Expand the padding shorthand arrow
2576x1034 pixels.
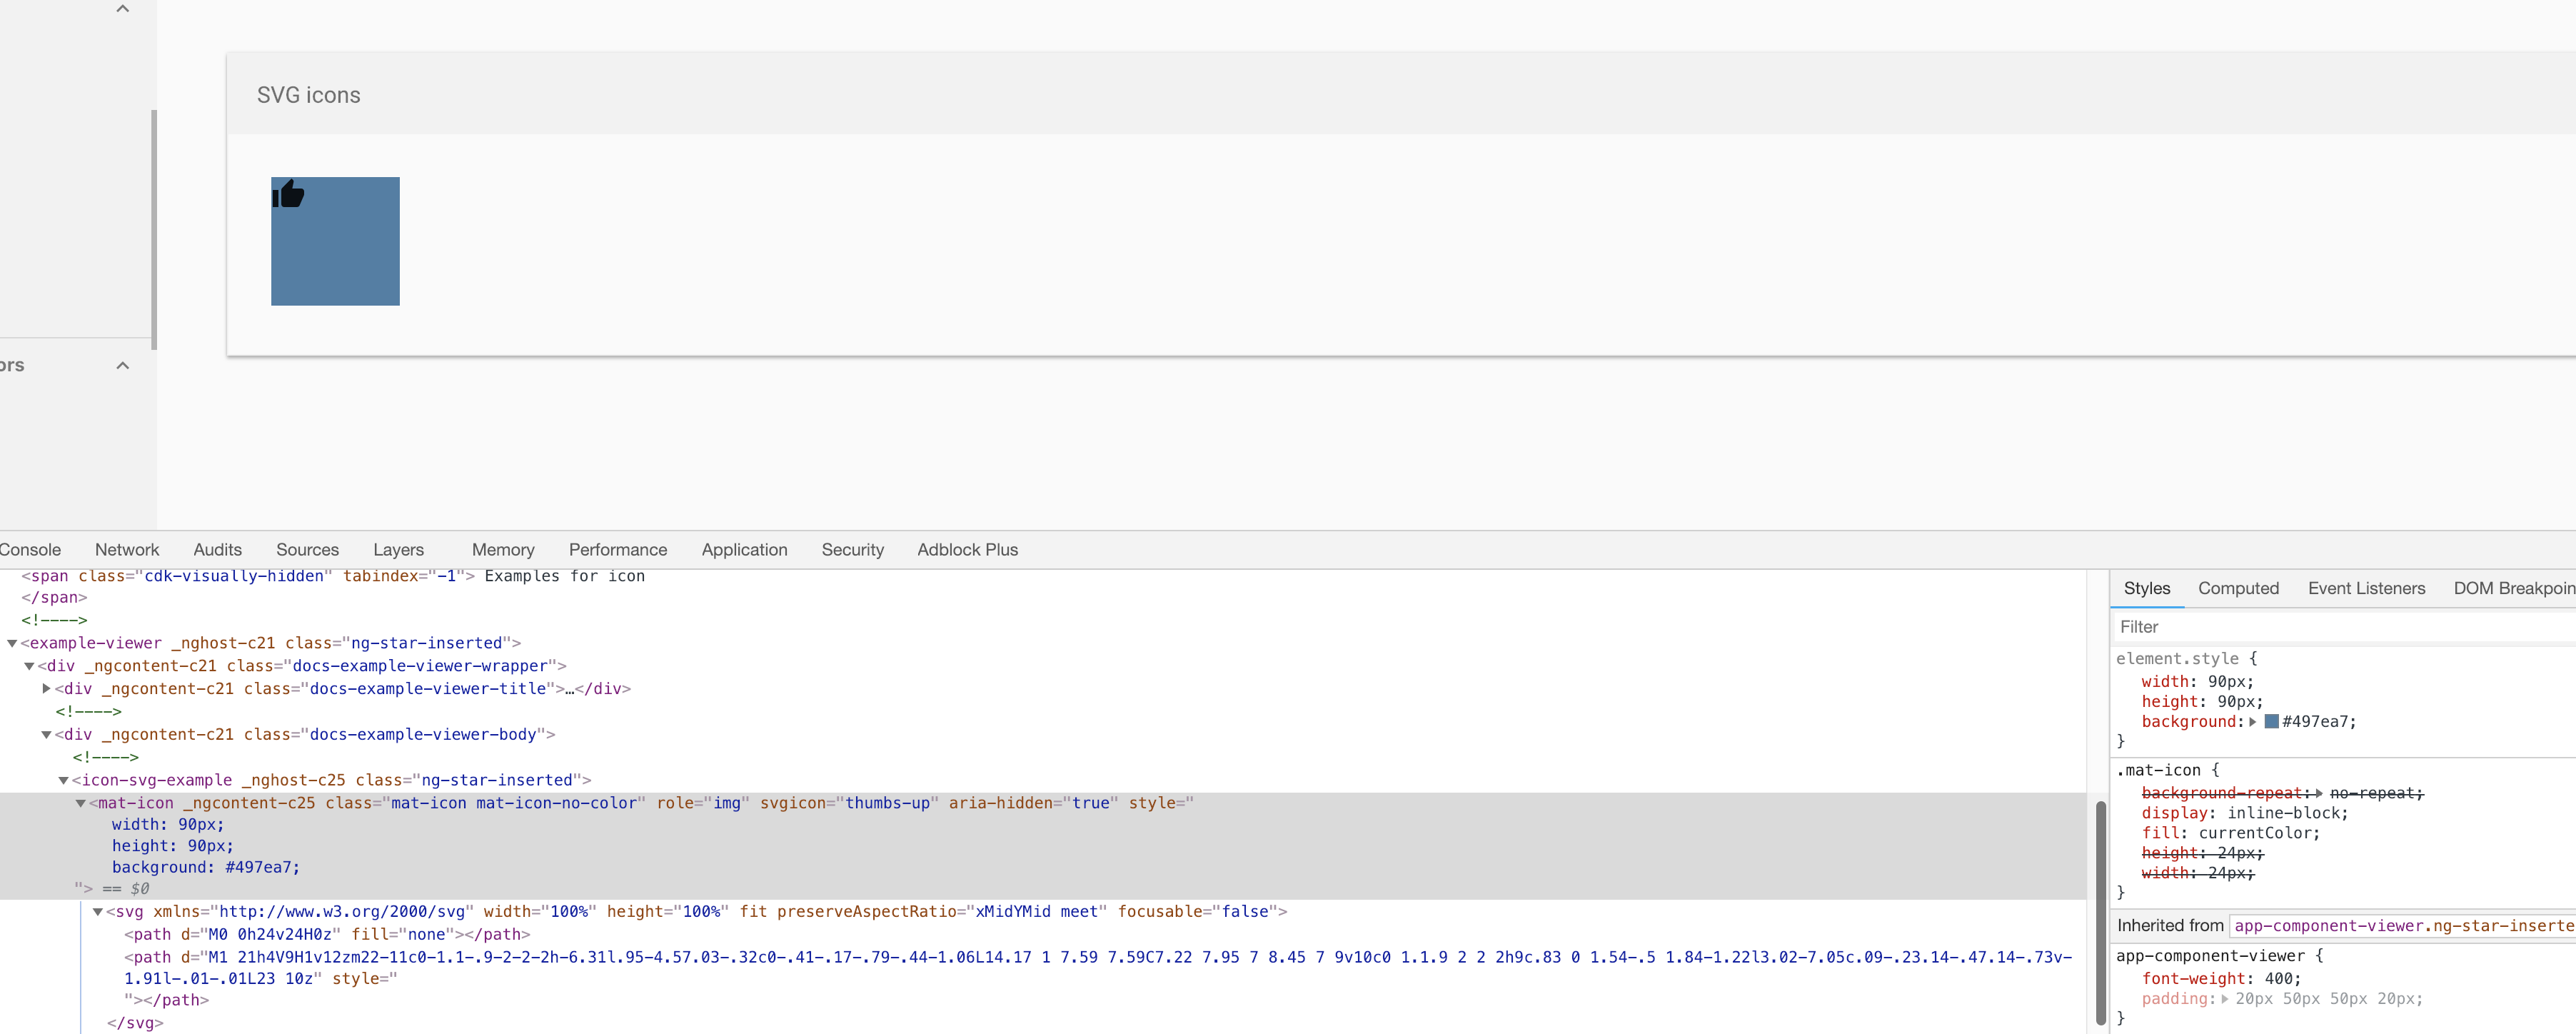pyautogui.click(x=2225, y=999)
